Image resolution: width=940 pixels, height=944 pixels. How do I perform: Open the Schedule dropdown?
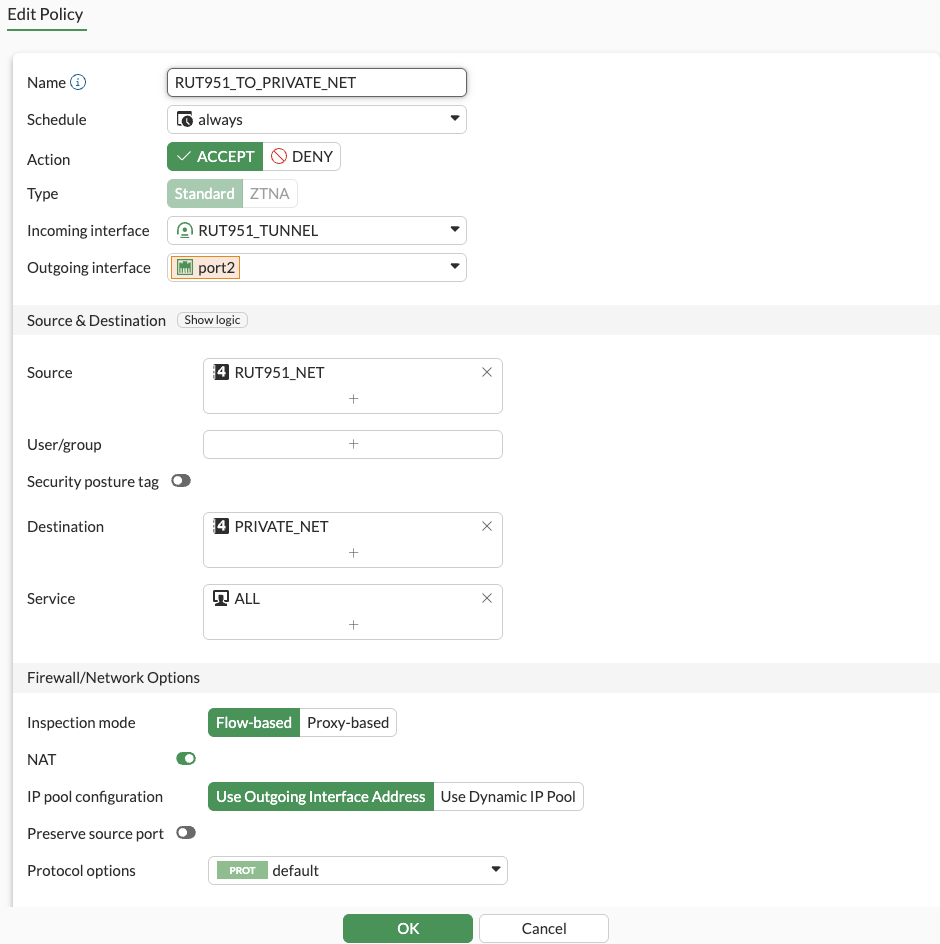pos(316,120)
